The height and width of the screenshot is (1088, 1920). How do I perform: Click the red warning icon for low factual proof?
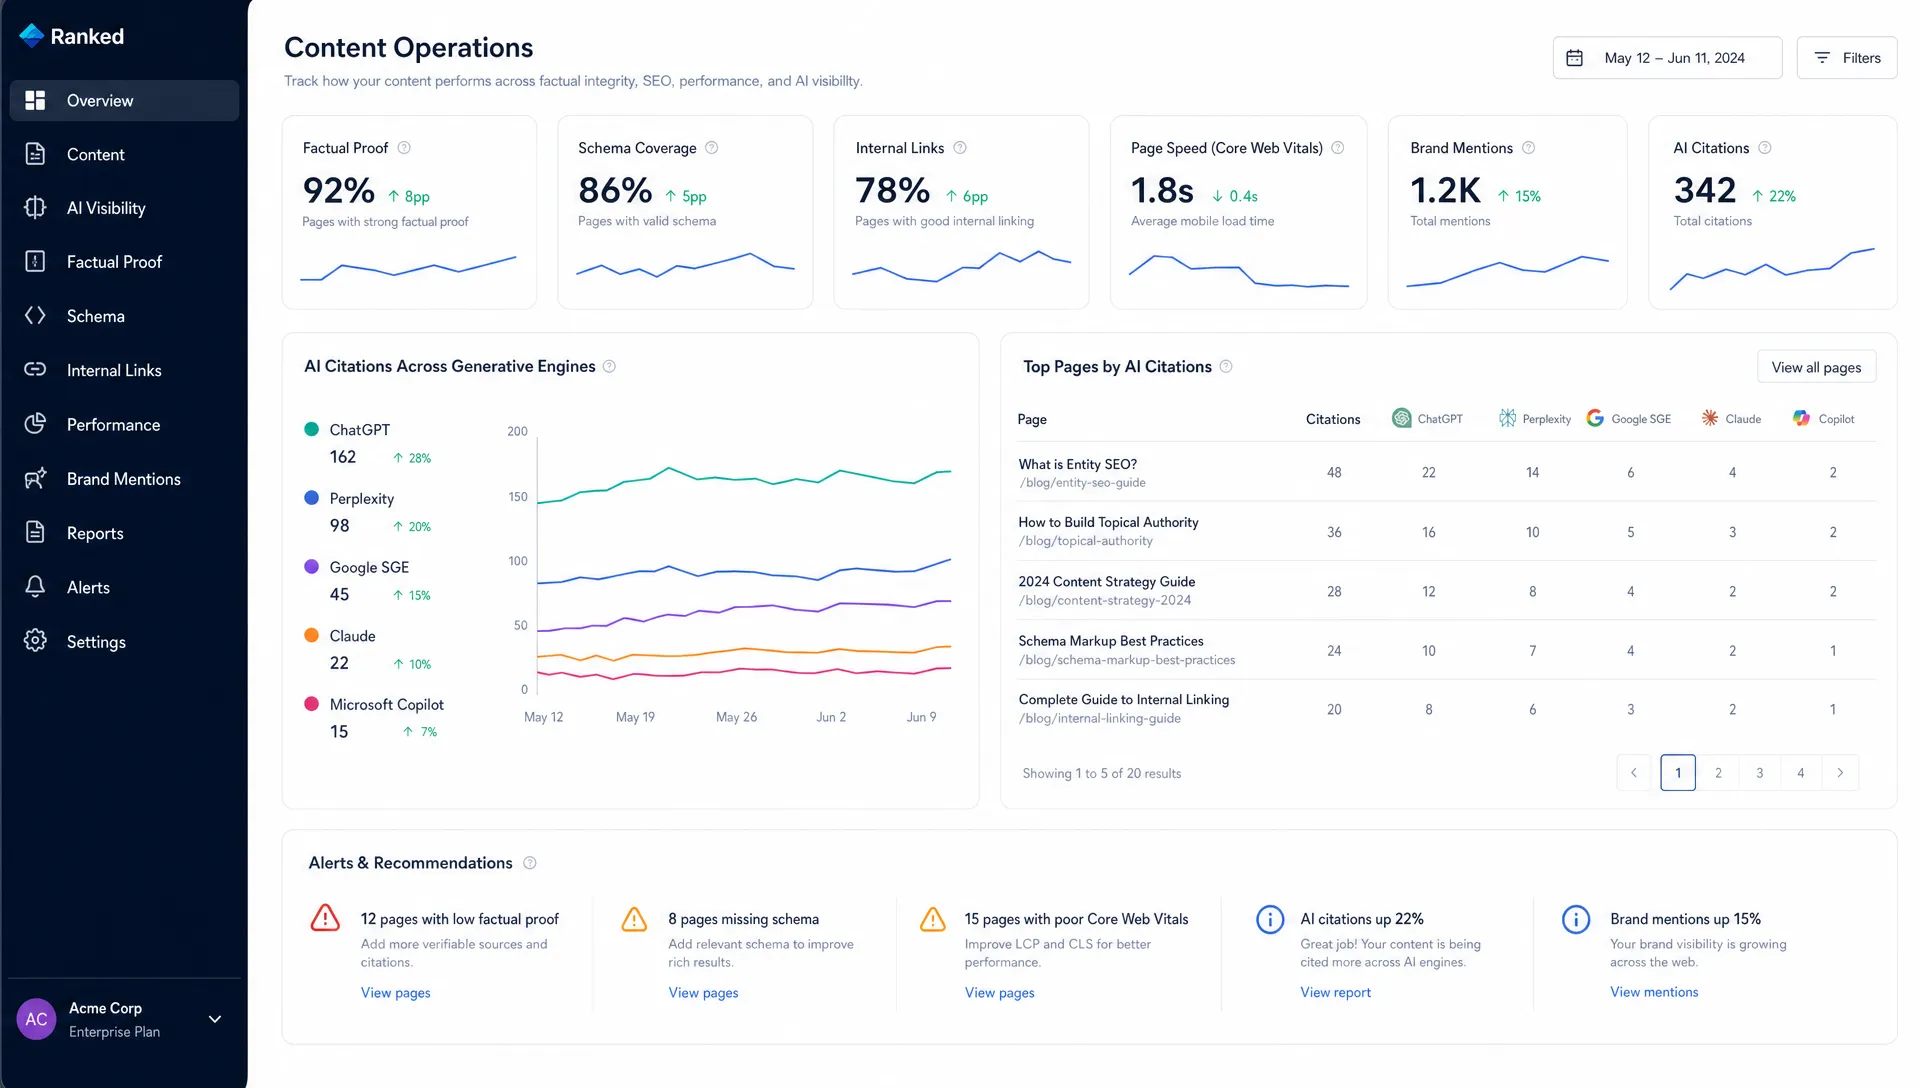click(x=325, y=918)
